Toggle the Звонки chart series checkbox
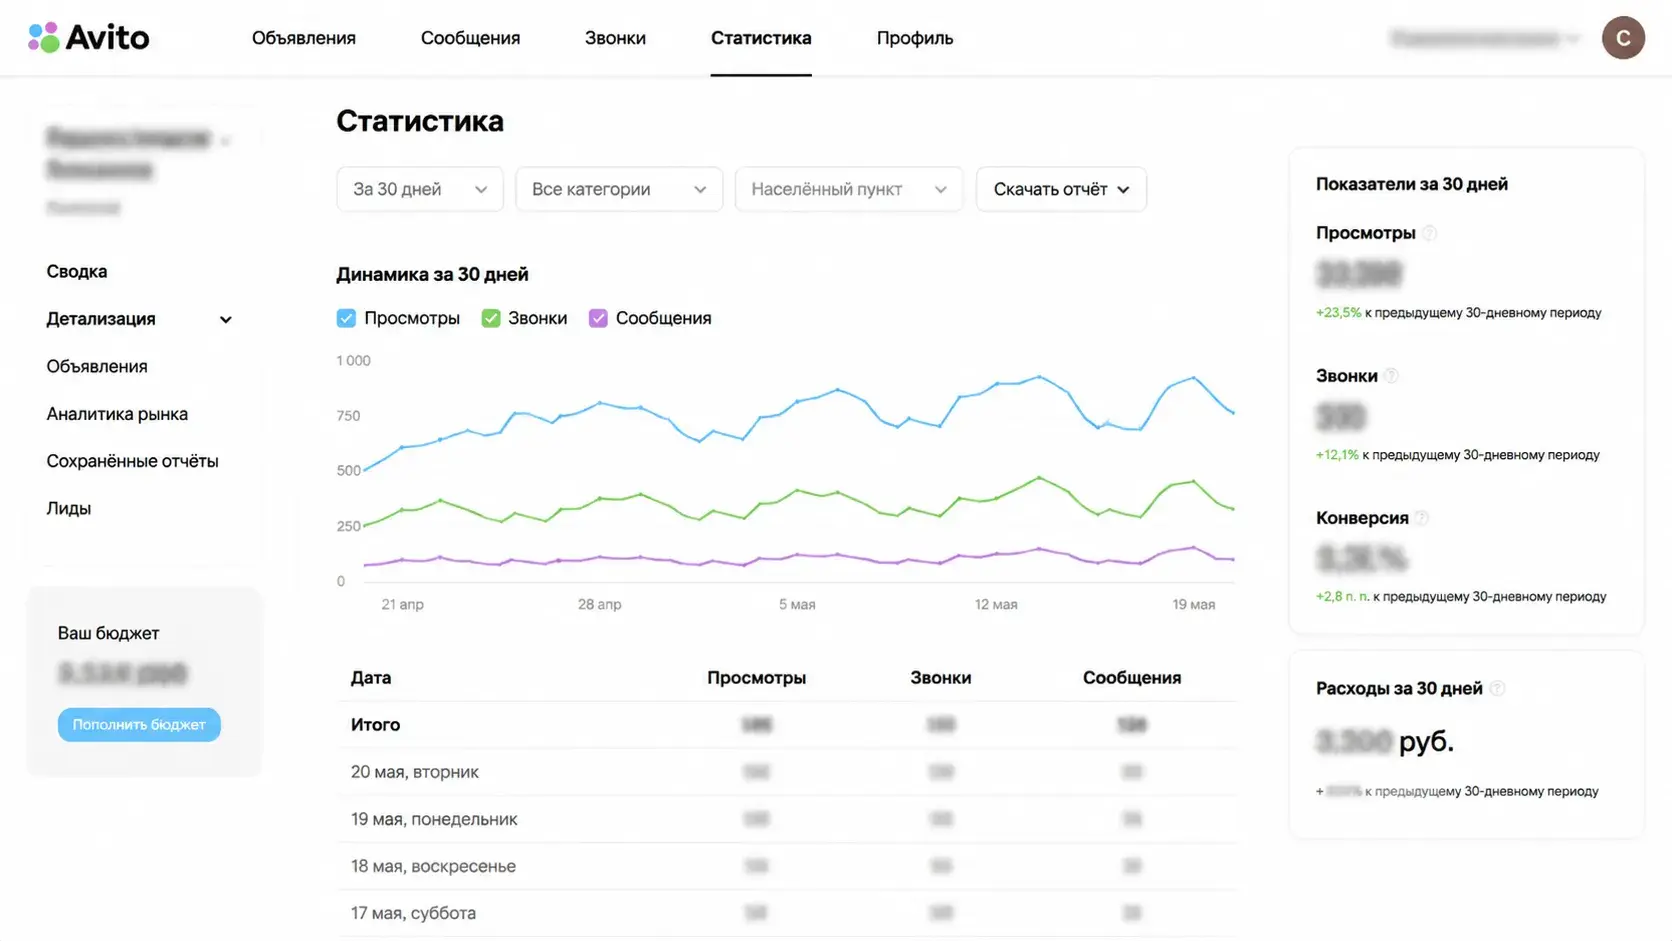Viewport: 1672px width, 941px height. click(491, 318)
